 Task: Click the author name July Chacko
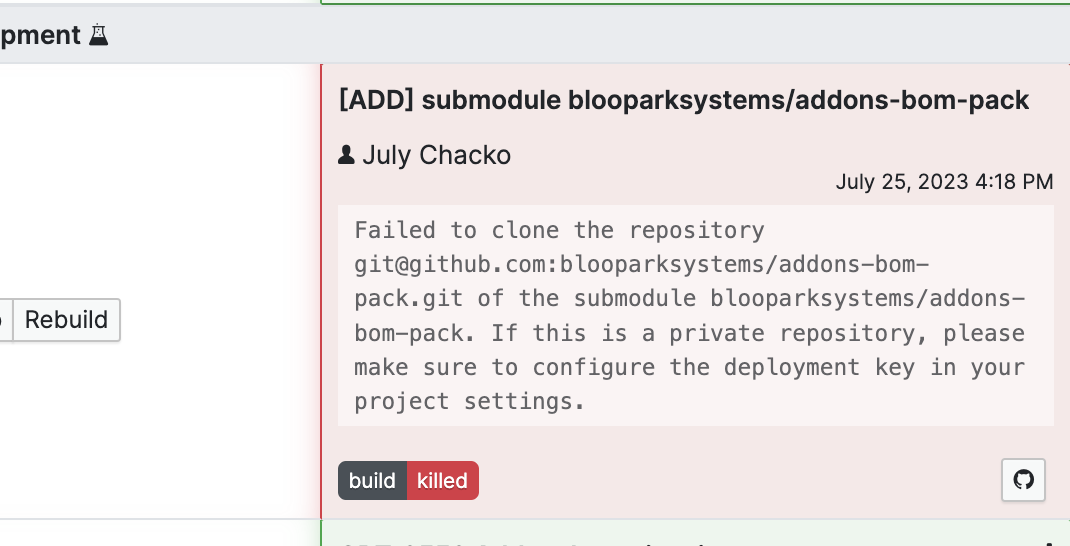437,156
